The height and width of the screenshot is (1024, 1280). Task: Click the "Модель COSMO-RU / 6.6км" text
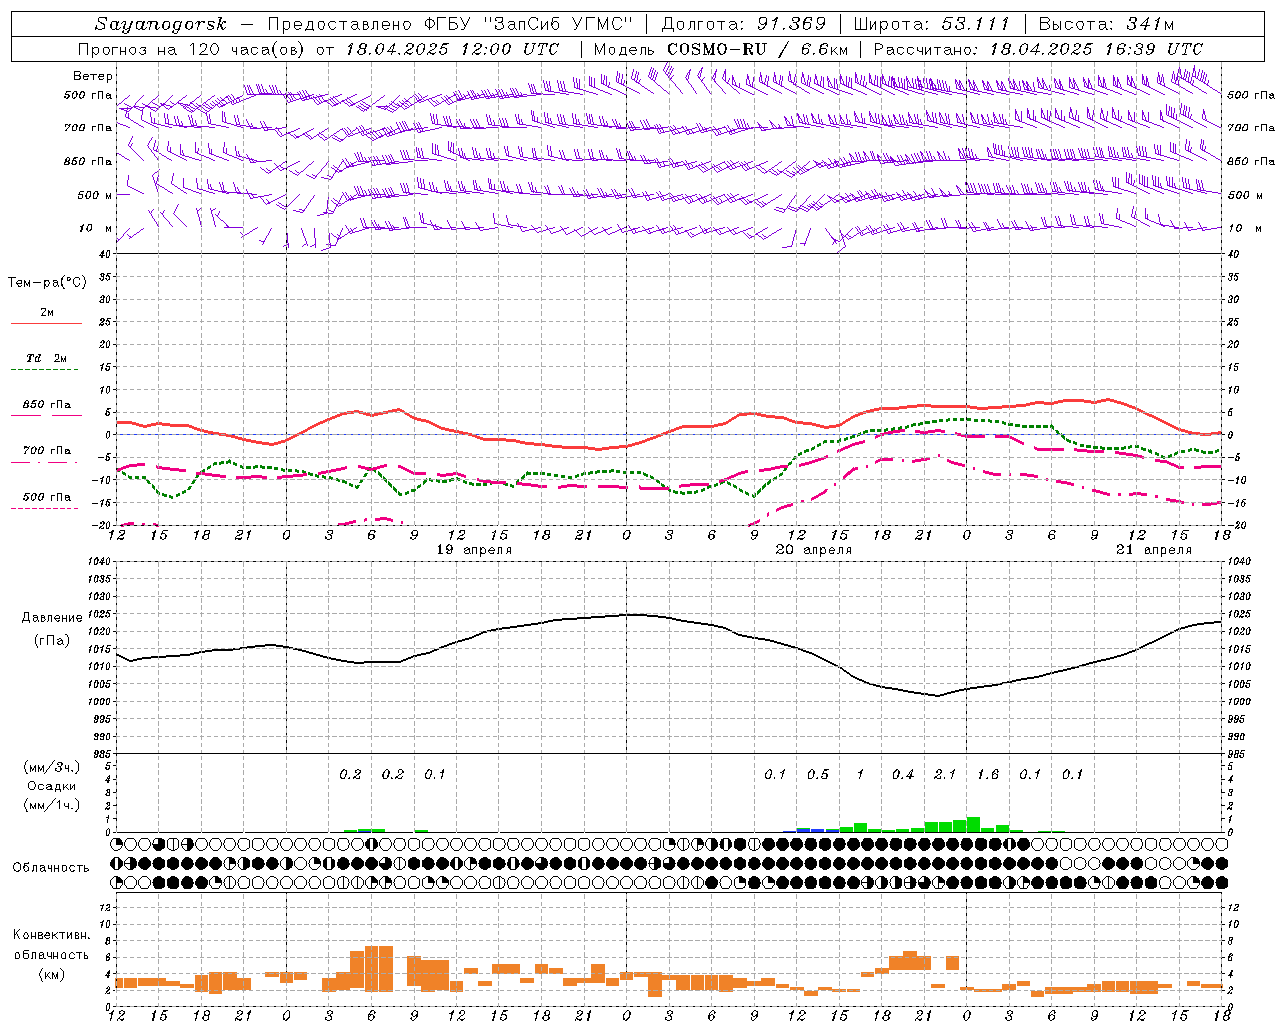pos(721,49)
